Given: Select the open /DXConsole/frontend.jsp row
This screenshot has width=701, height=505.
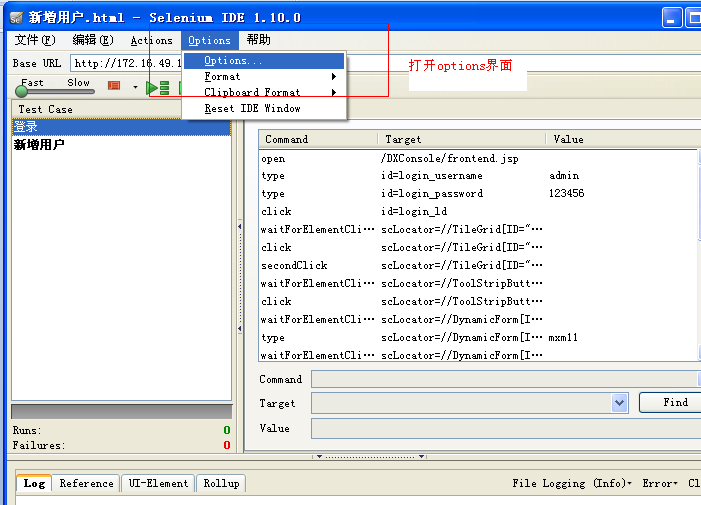Looking at the screenshot, I should 478,159.
